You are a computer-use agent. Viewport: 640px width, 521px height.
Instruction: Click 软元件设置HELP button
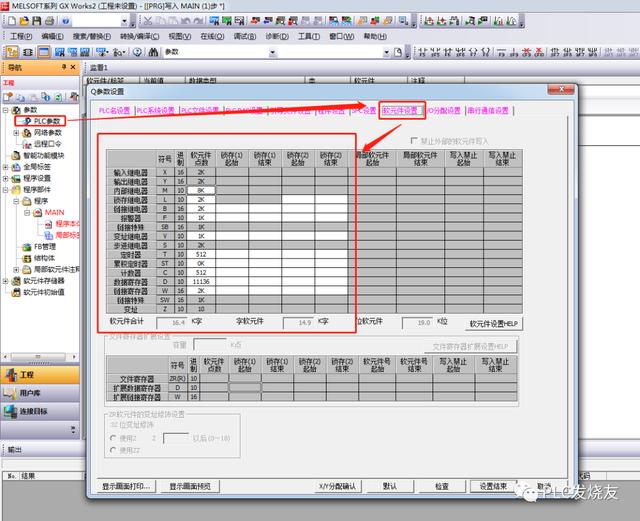(493, 323)
